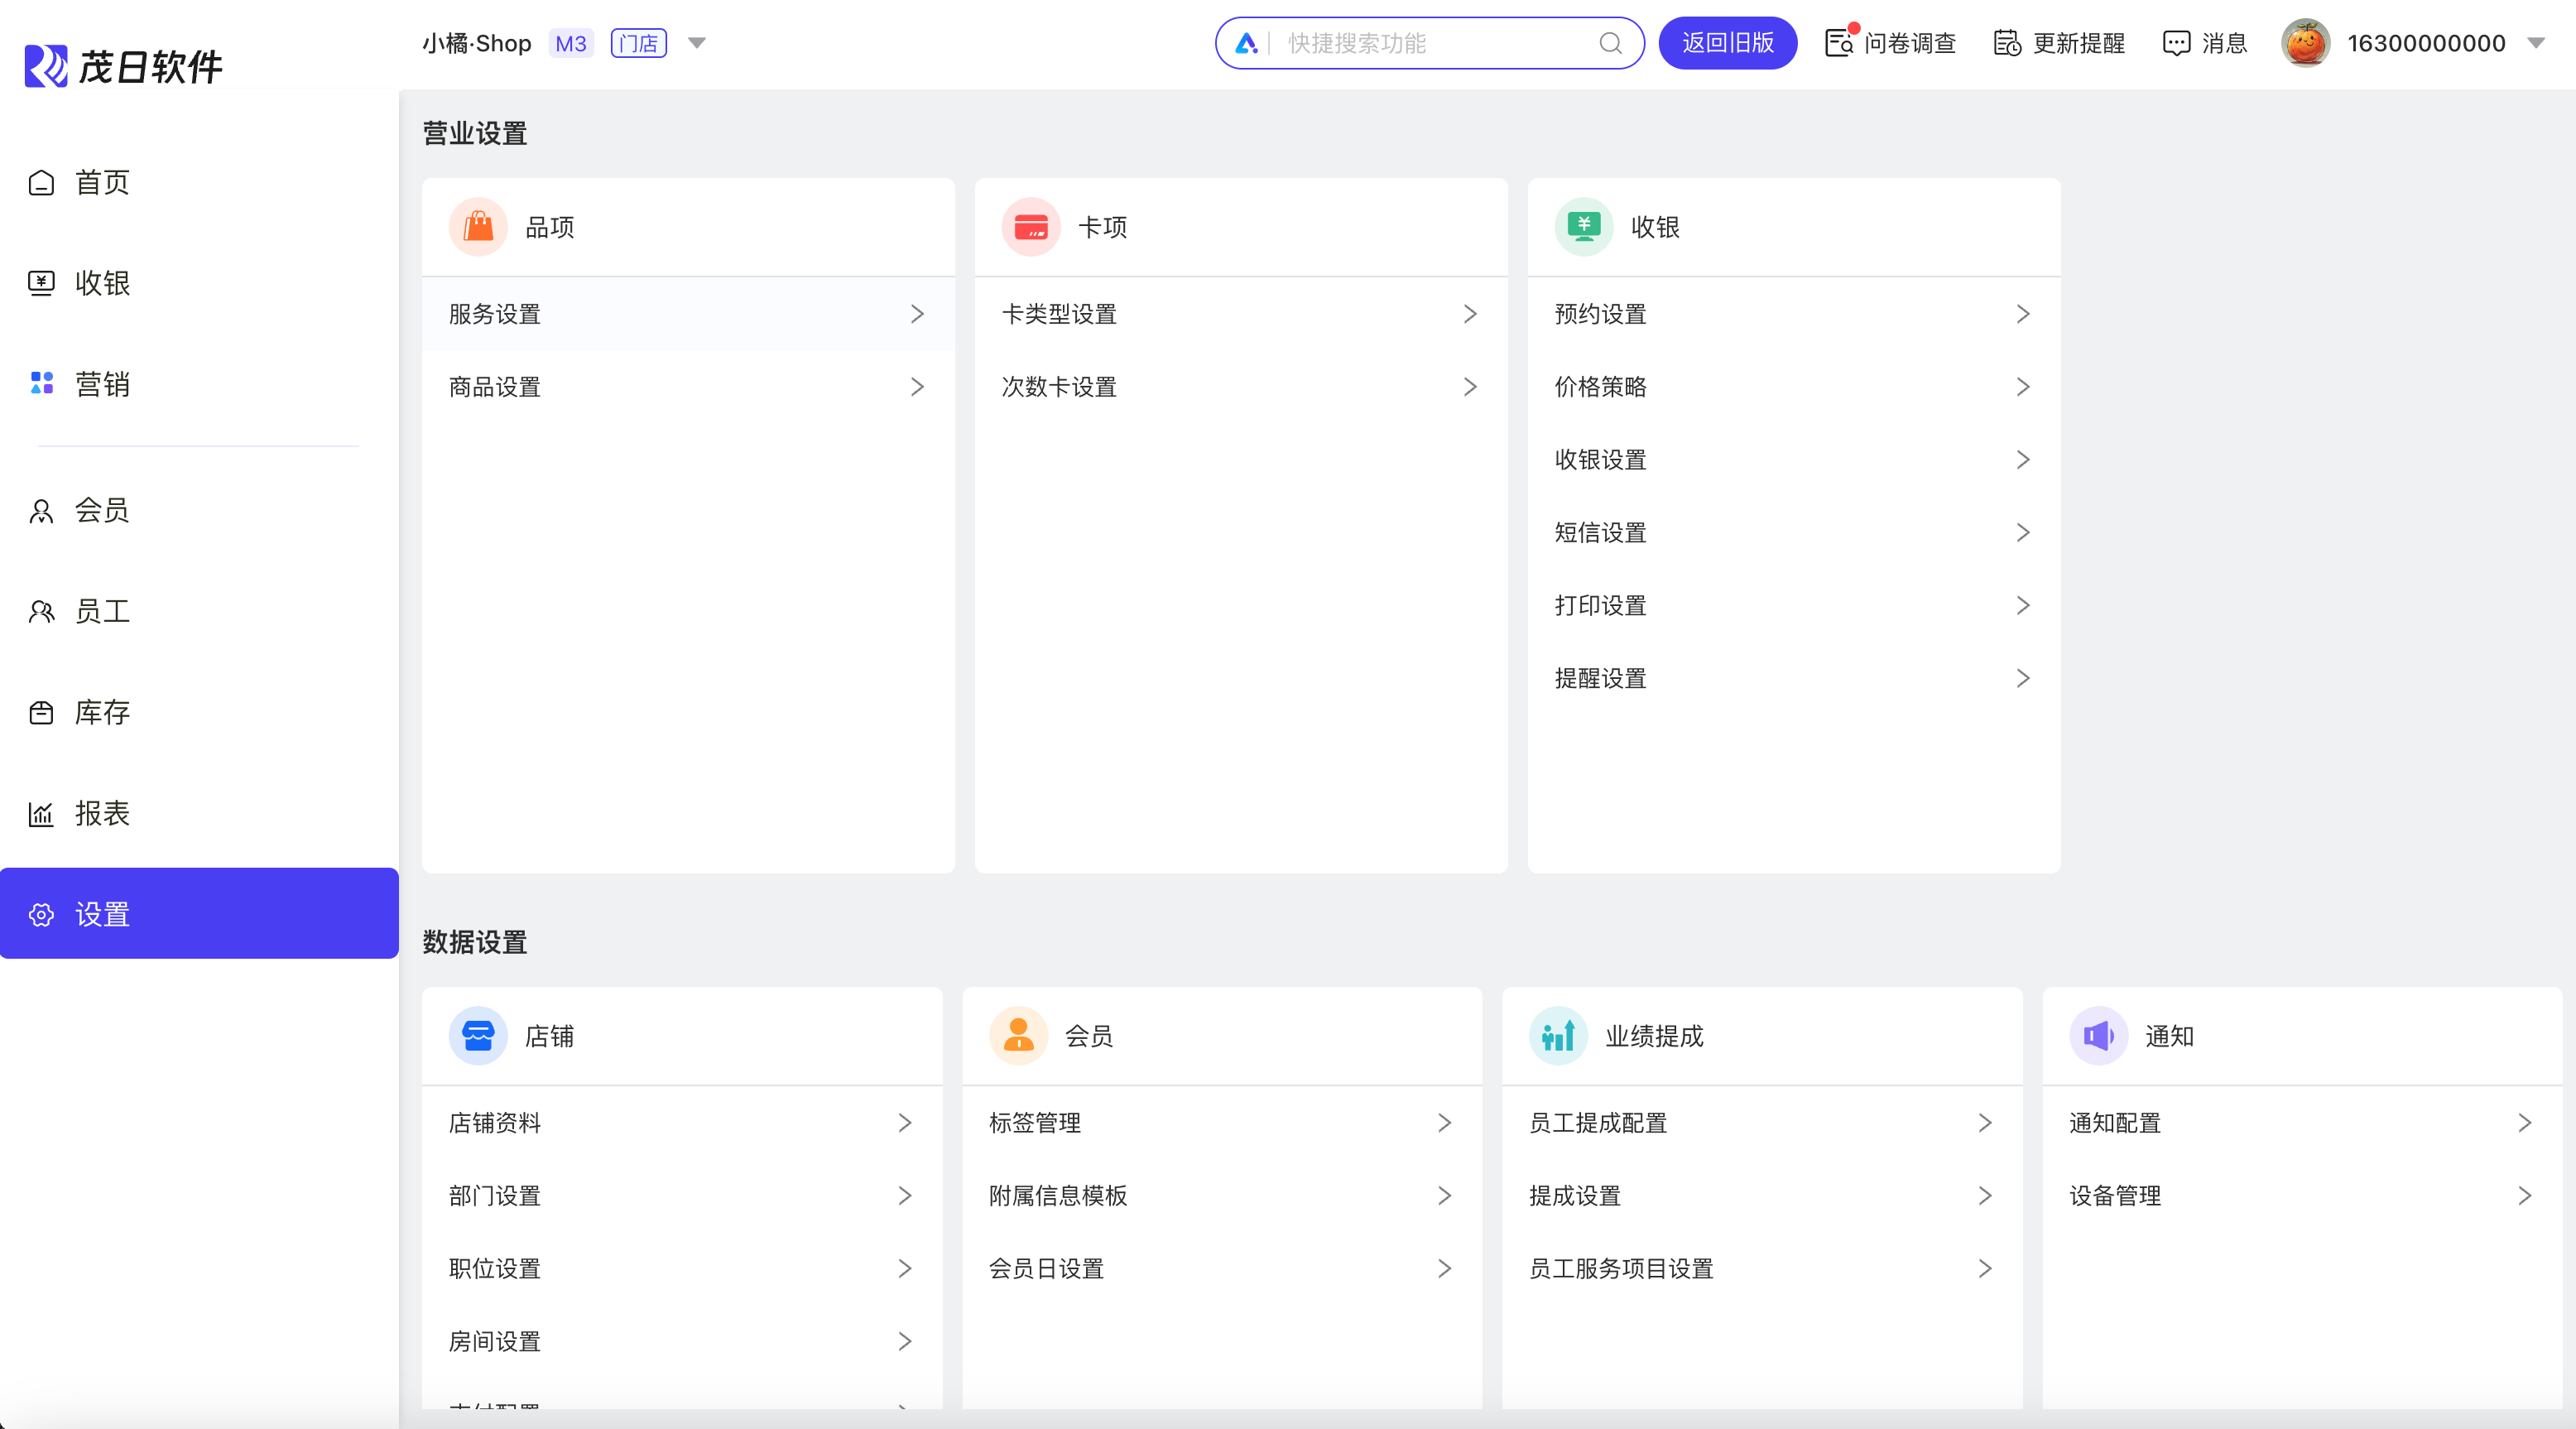Open 报表 reports chart icon
The image size is (2576, 1429).
pos(41,813)
